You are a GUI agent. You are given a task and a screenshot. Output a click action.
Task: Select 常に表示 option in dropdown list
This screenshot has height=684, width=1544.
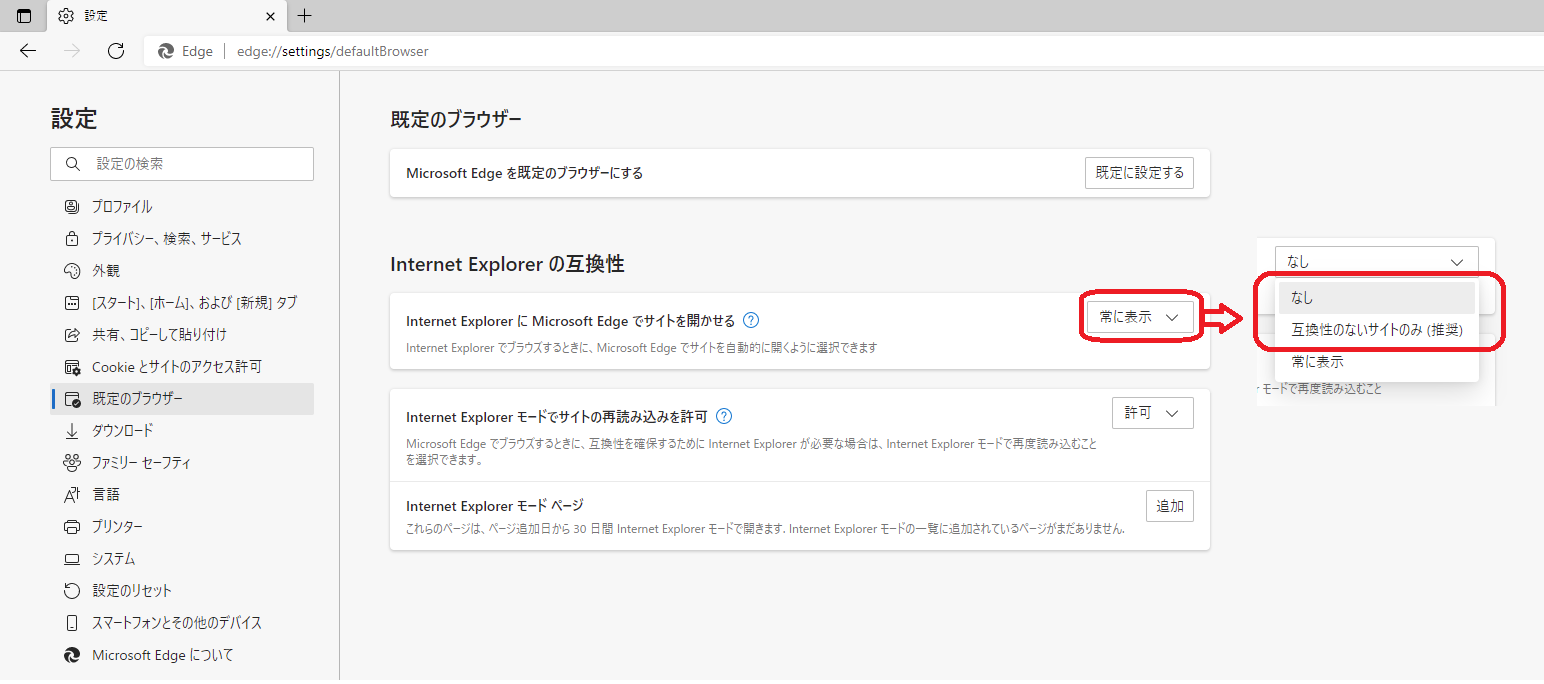1377,362
